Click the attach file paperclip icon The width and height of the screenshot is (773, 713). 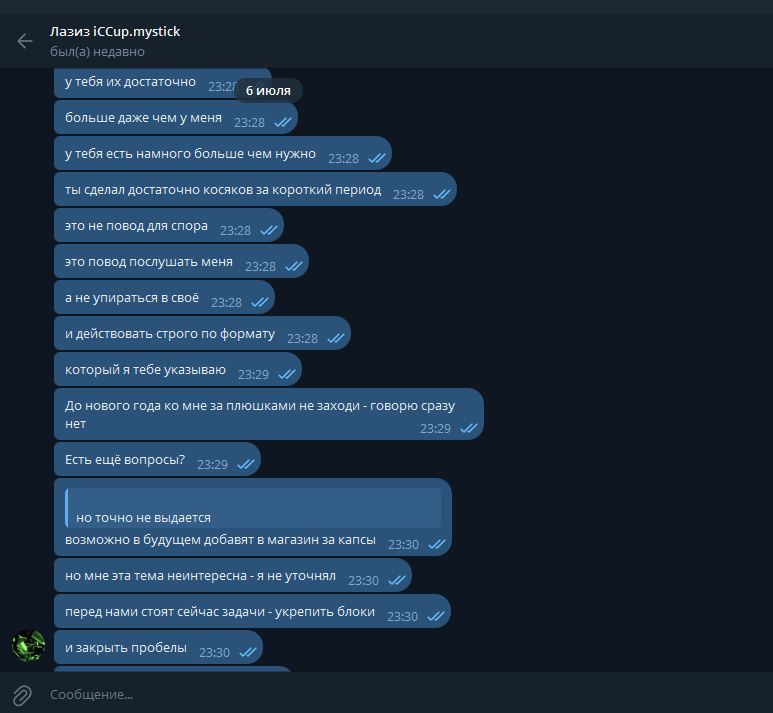coord(22,695)
